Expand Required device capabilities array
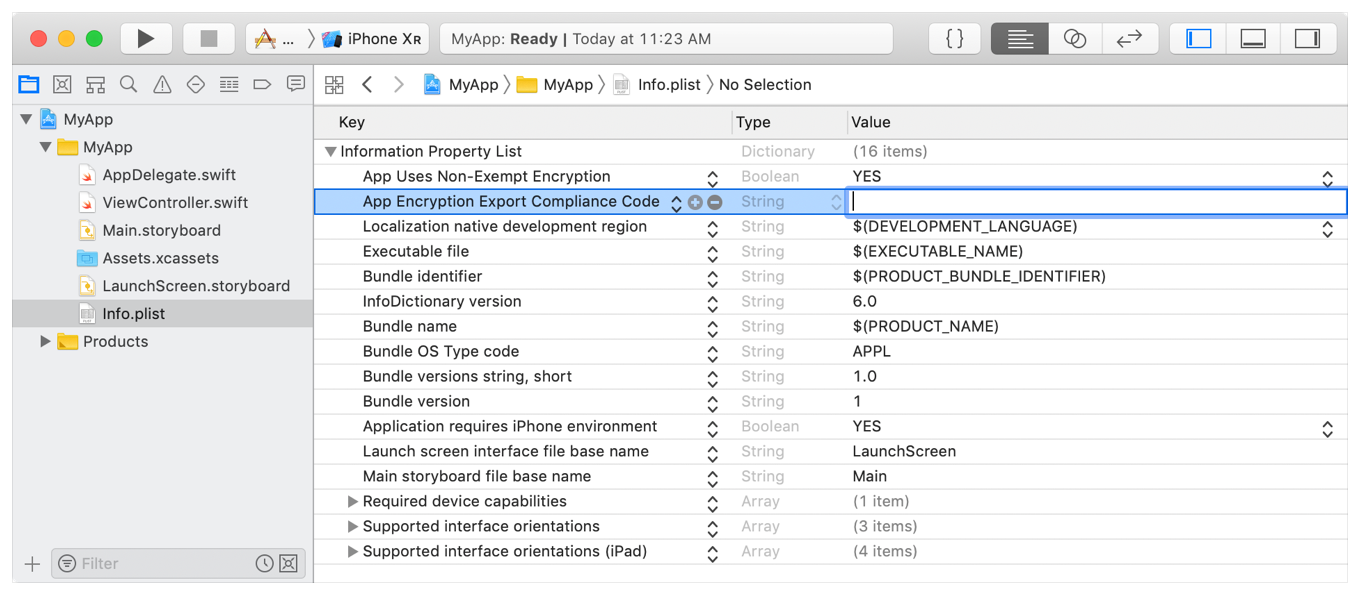Screen dimensions: 1360x595 click(x=352, y=501)
